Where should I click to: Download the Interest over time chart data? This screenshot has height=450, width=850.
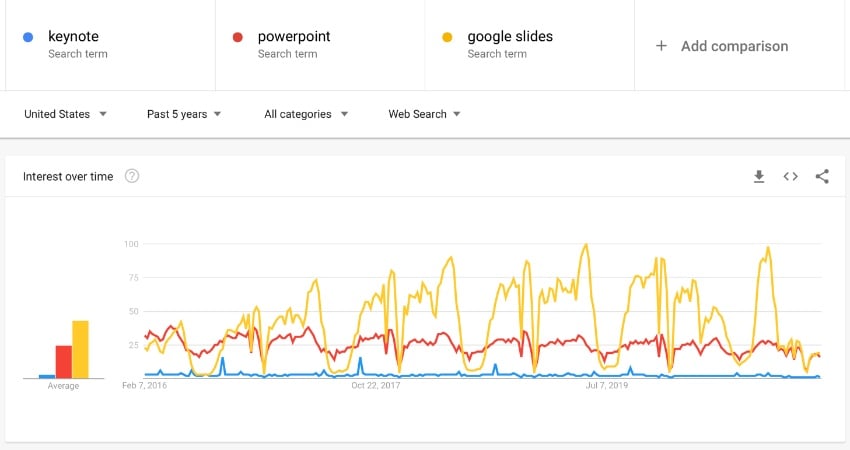[x=759, y=177]
